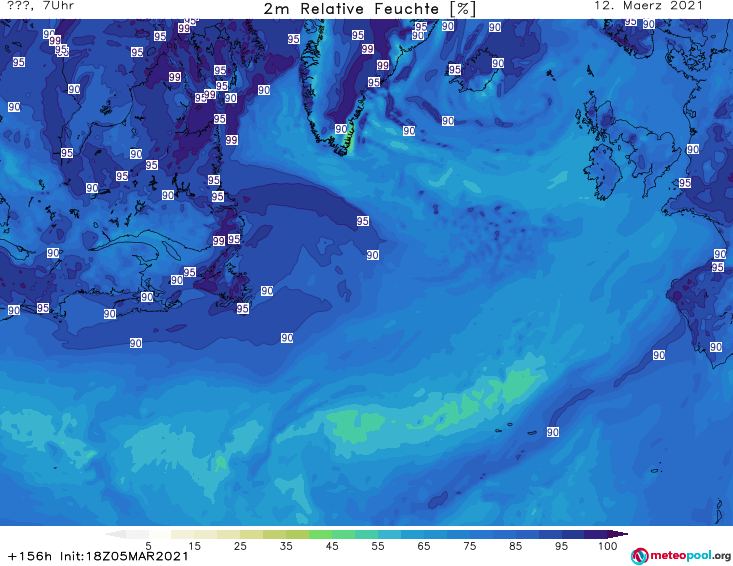Pick the dark purple legend swatch left of 100

pyautogui.click(x=596, y=534)
